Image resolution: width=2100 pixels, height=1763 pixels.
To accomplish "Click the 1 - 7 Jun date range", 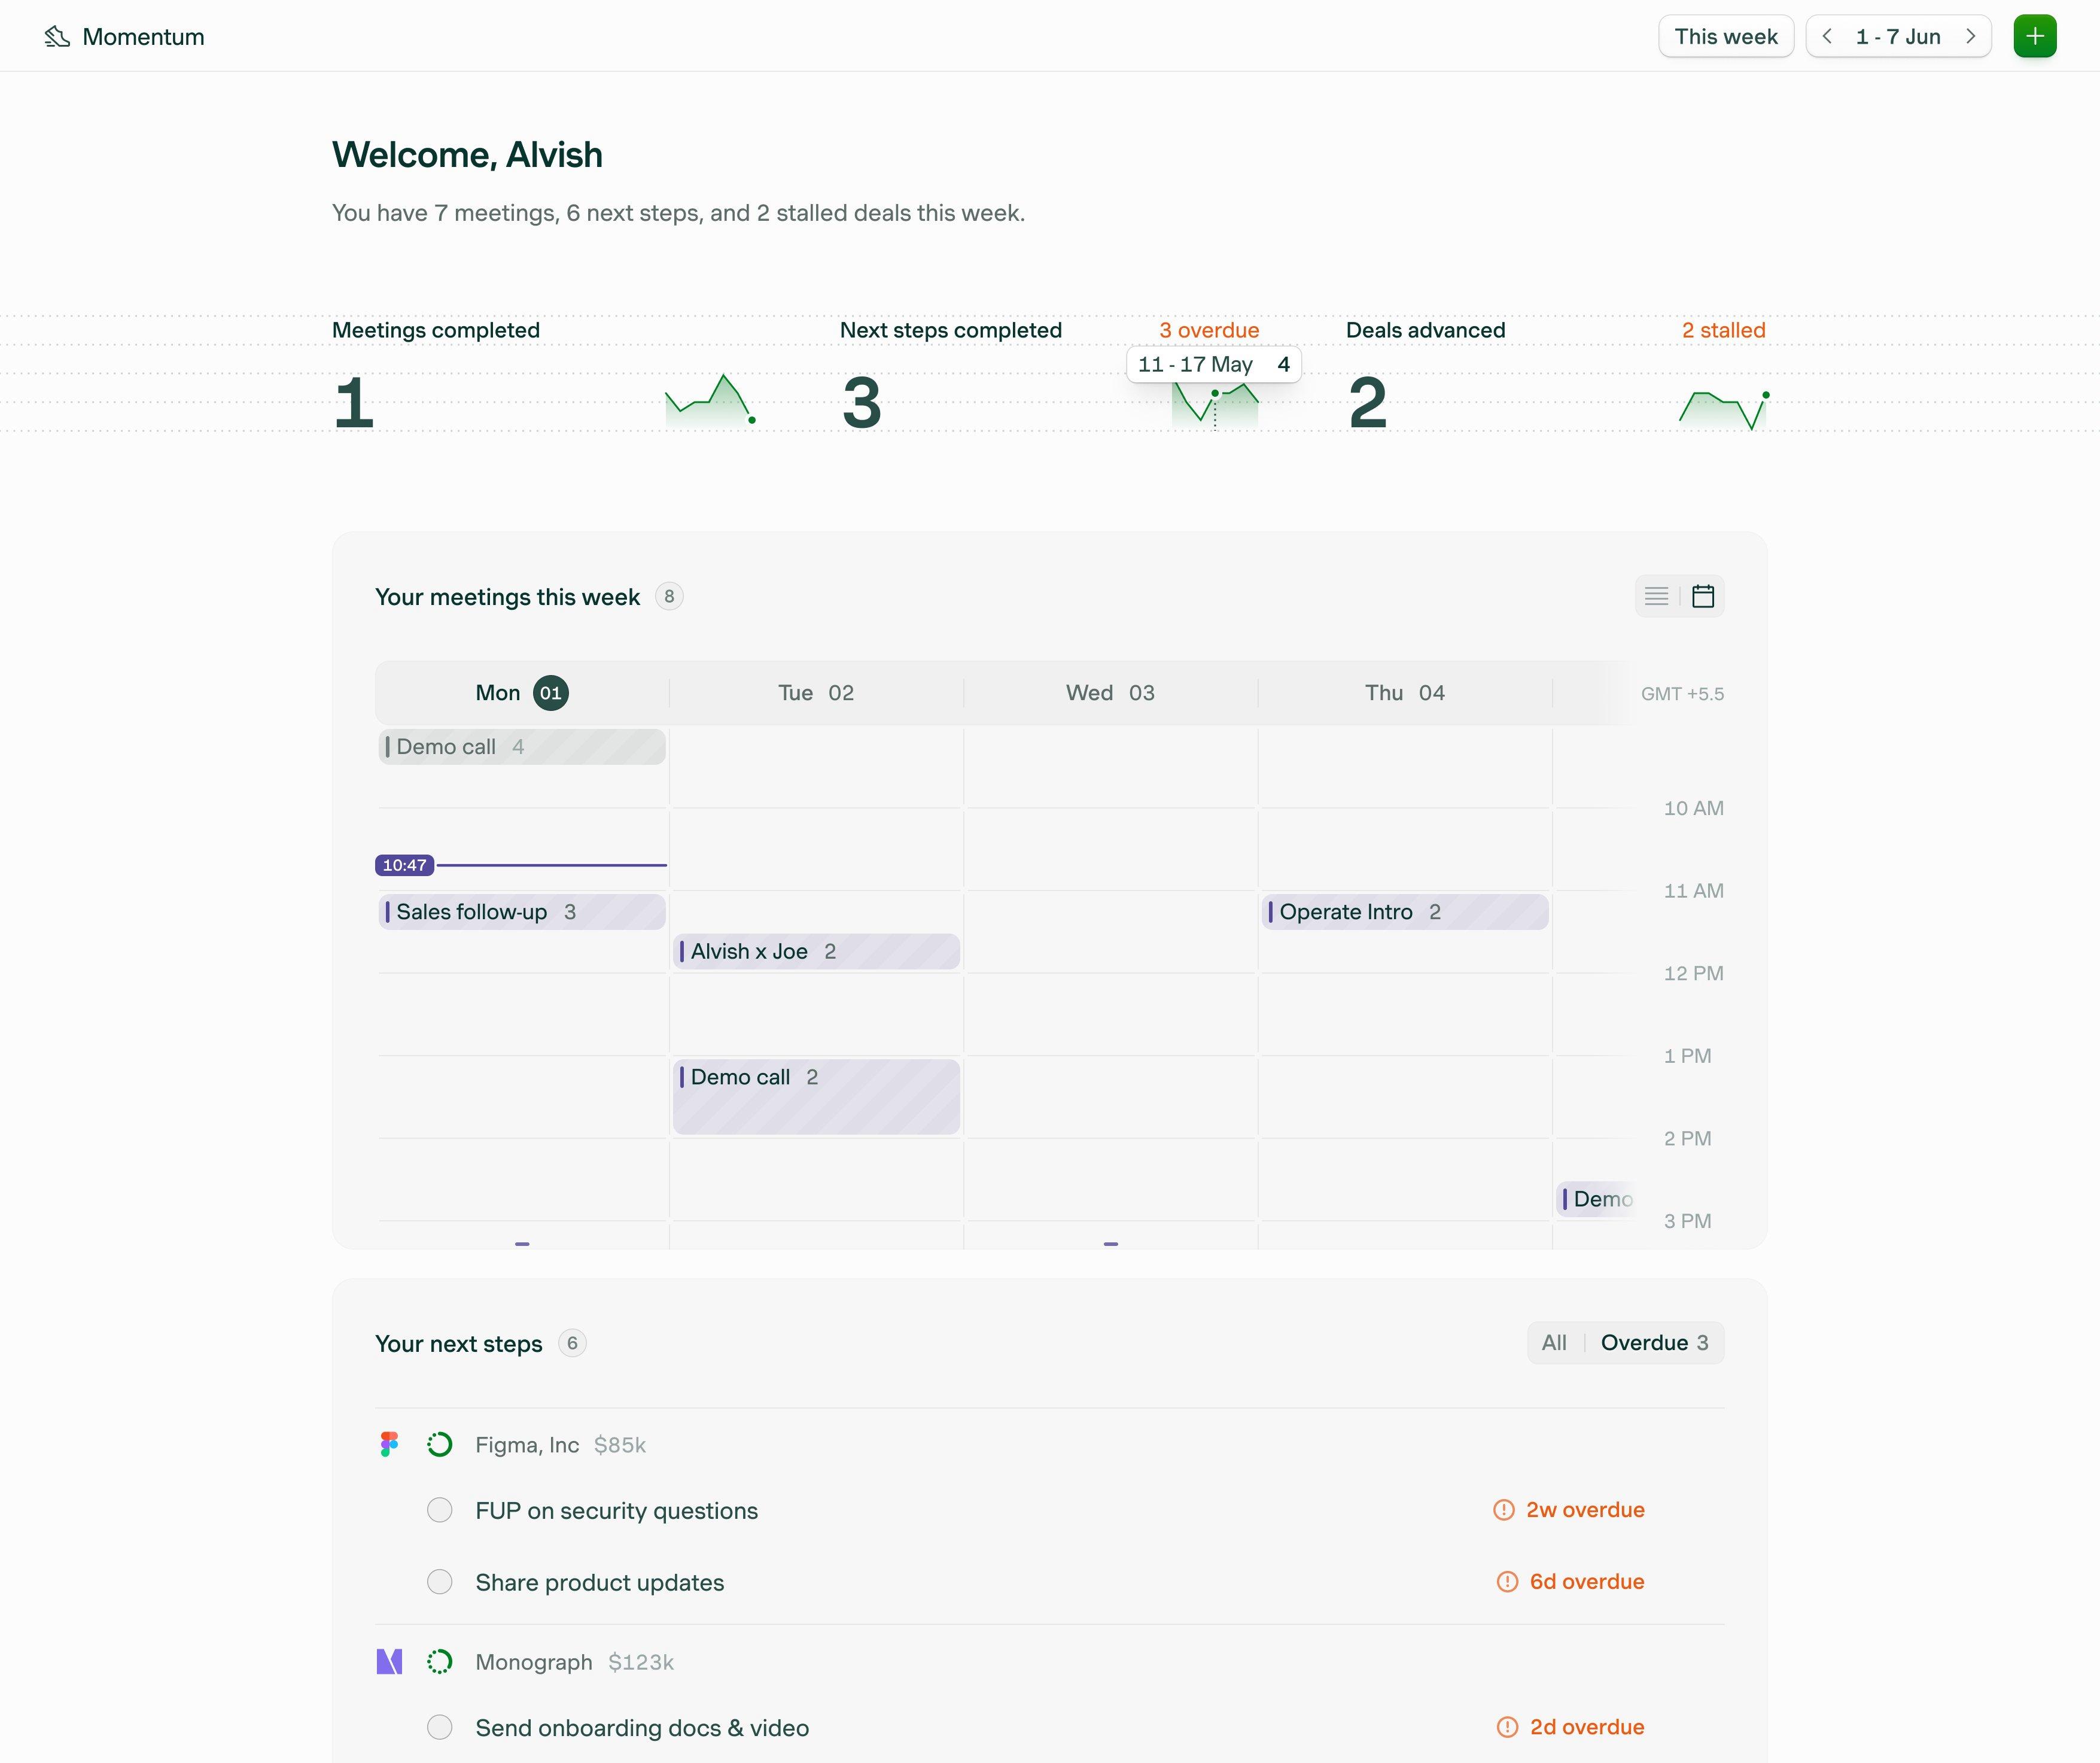I will 1898,37.
